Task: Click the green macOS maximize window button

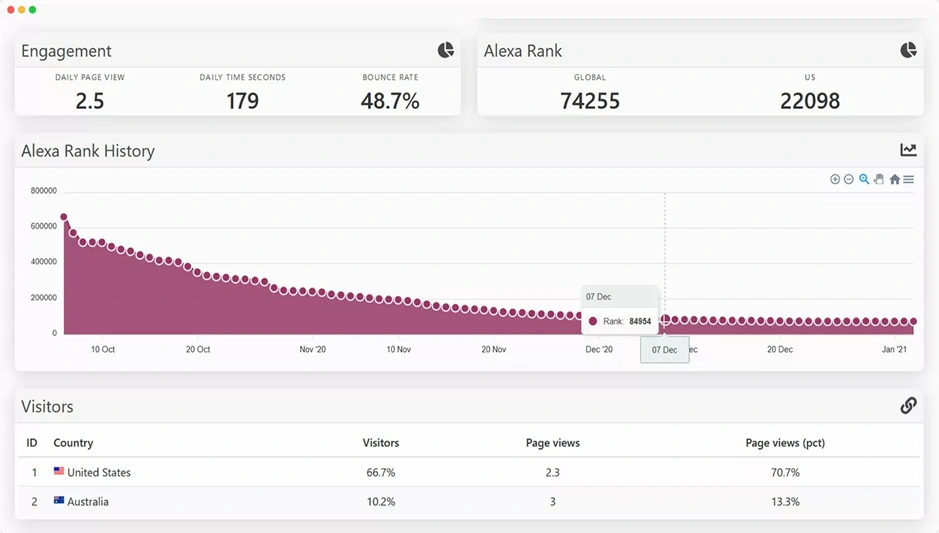Action: [x=33, y=10]
